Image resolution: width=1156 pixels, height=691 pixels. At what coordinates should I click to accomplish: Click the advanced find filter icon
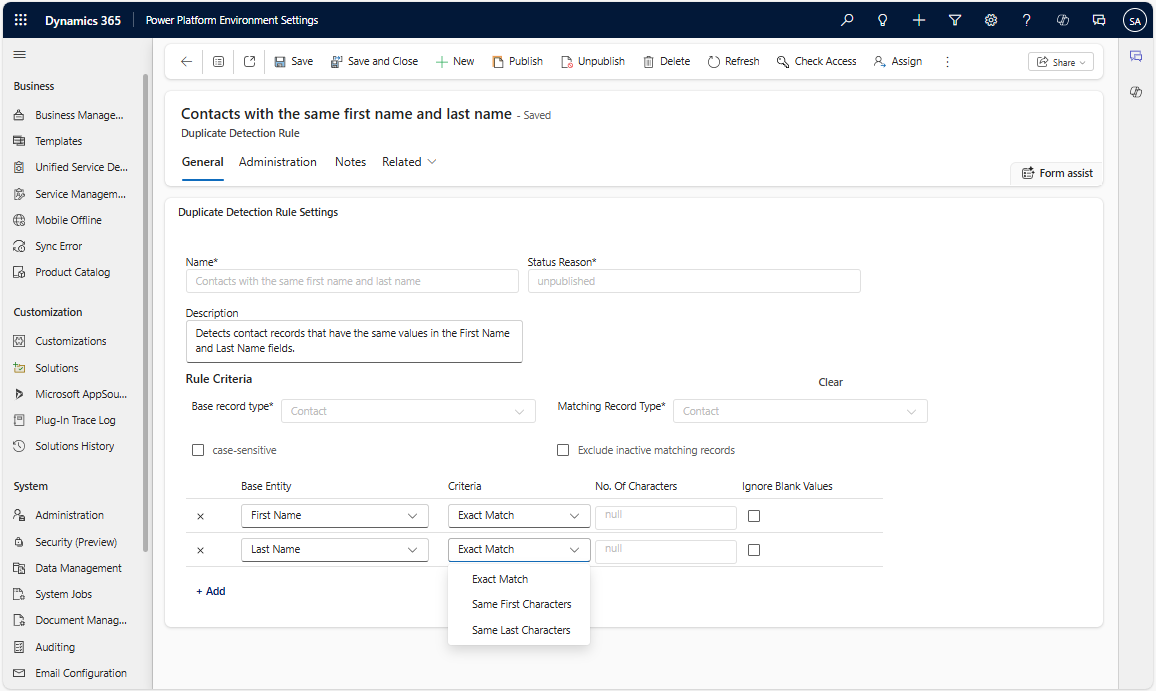pos(955,20)
